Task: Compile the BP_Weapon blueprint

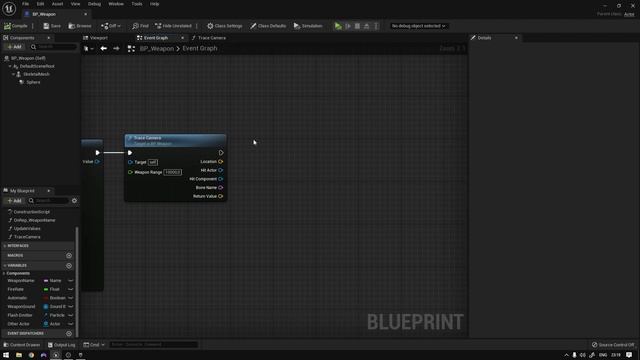Action: point(16,26)
